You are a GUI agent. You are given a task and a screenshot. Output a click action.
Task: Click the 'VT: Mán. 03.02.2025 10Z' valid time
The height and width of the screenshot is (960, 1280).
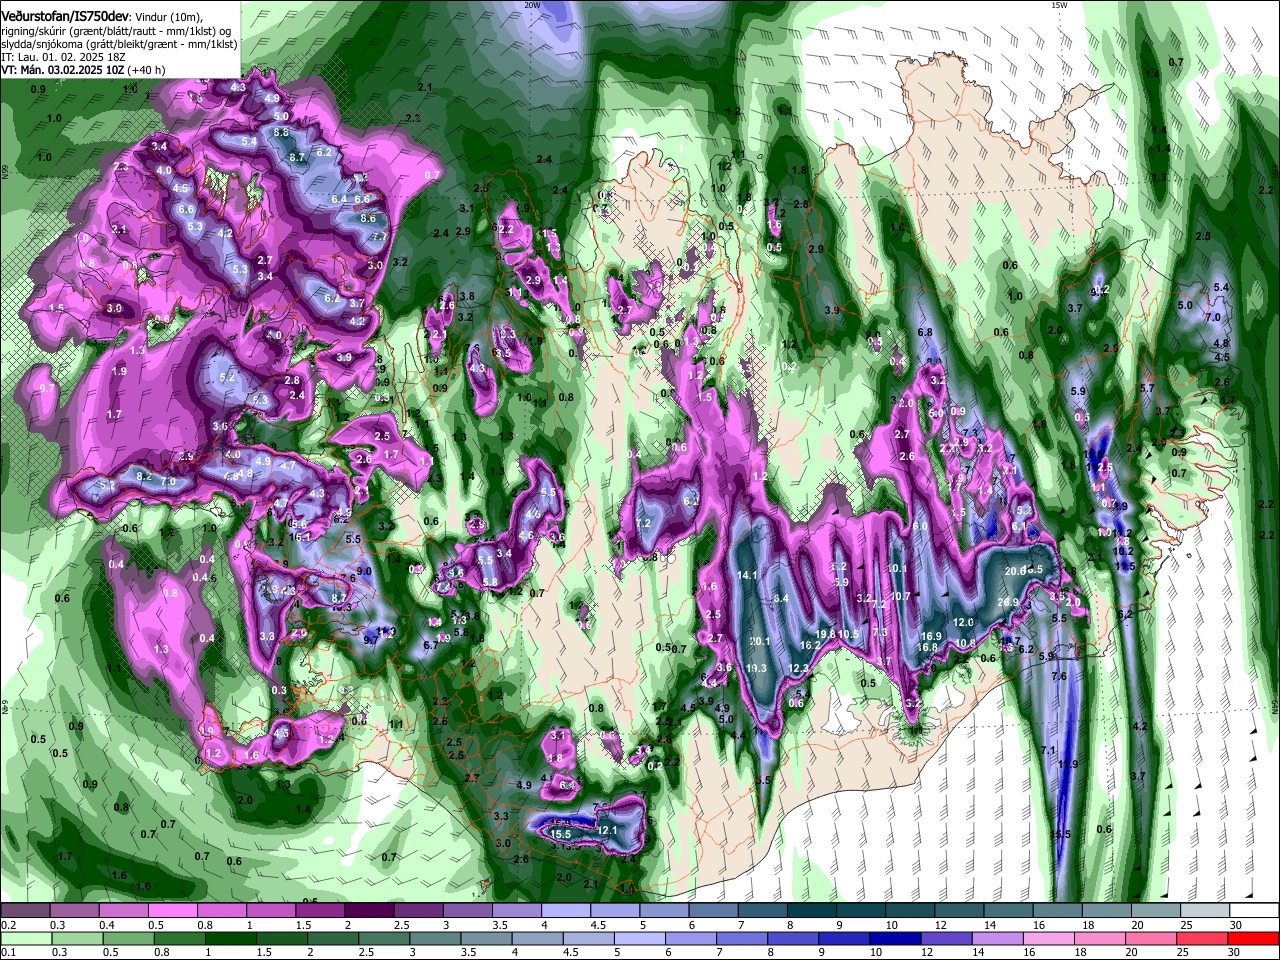[63, 70]
